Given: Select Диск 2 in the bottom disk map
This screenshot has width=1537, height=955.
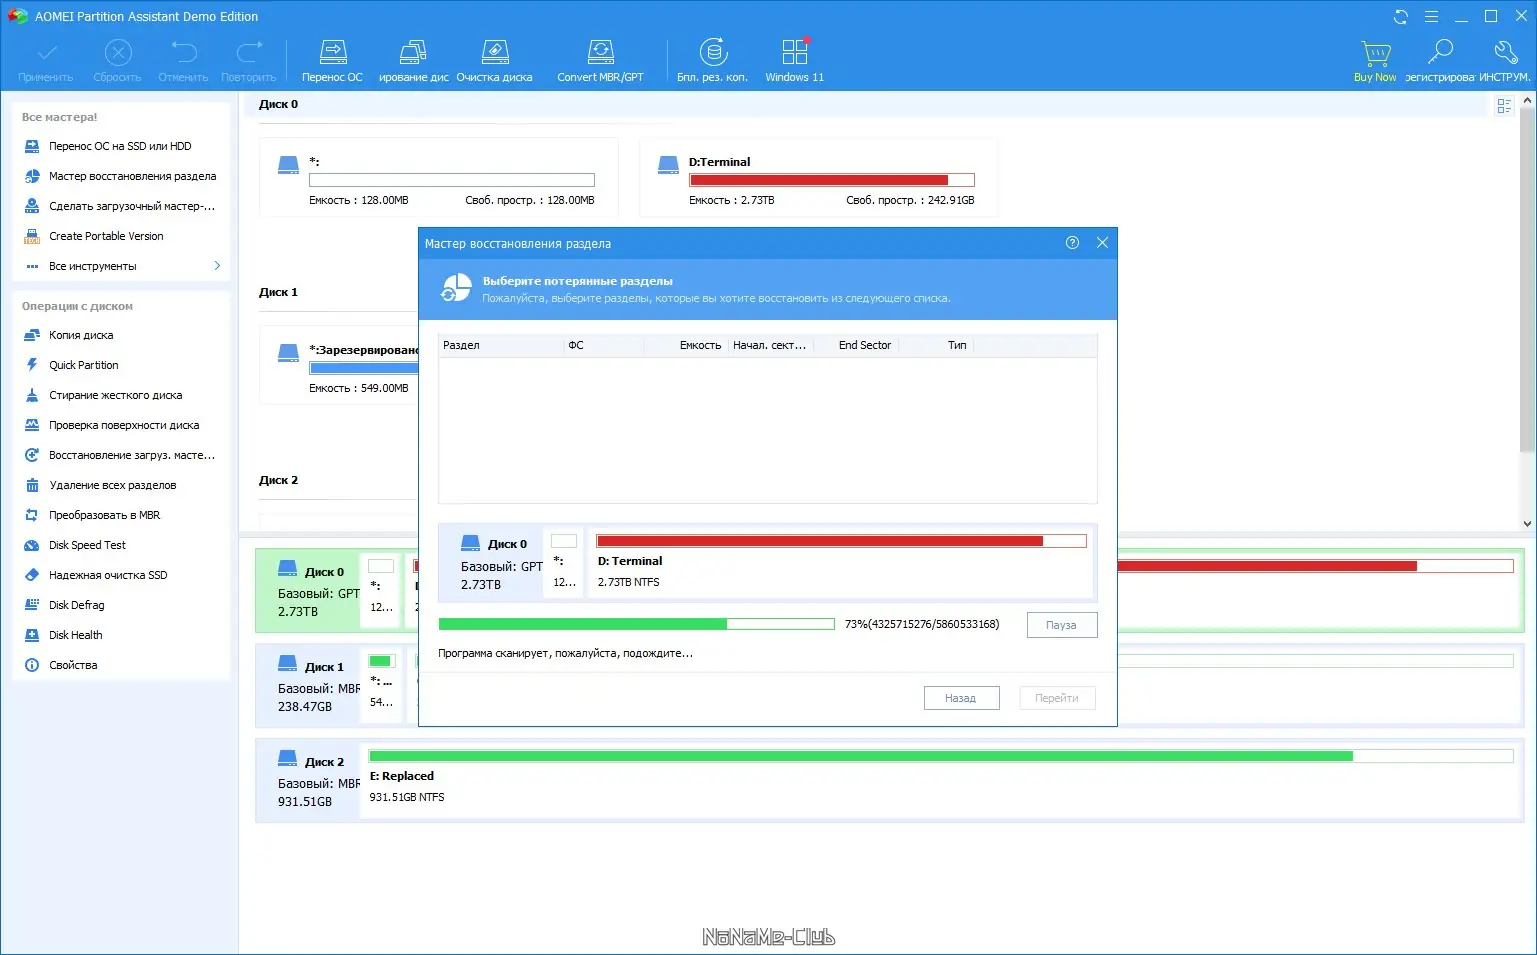Looking at the screenshot, I should click(309, 781).
